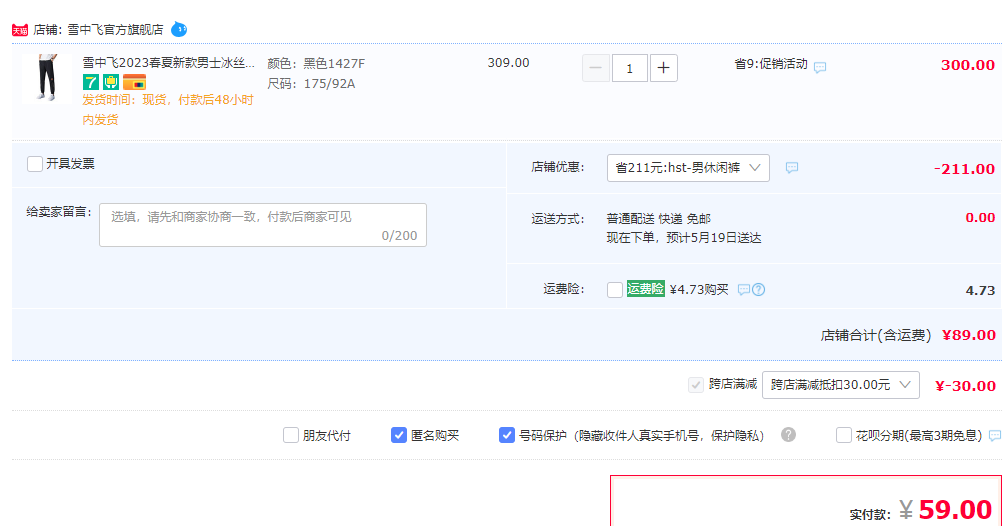Click the unit price 309.00
Screen dimensions: 1003x526
(x=509, y=63)
